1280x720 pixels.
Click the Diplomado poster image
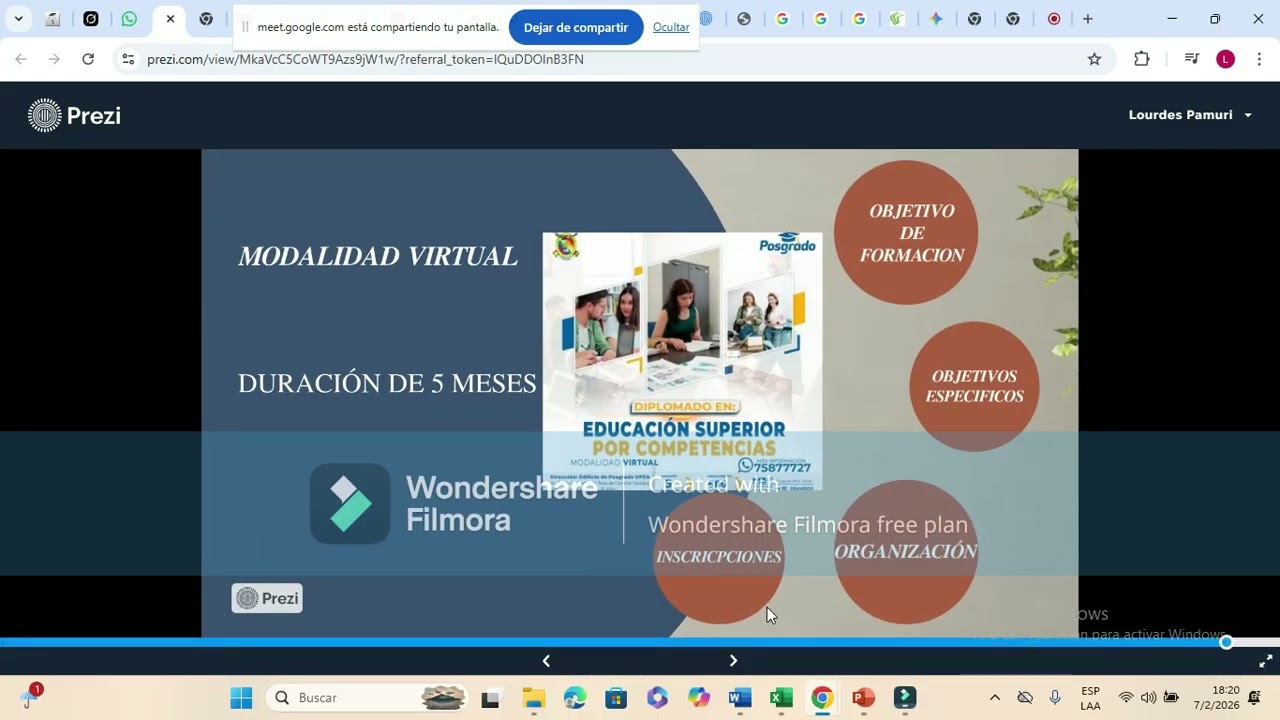(682, 361)
